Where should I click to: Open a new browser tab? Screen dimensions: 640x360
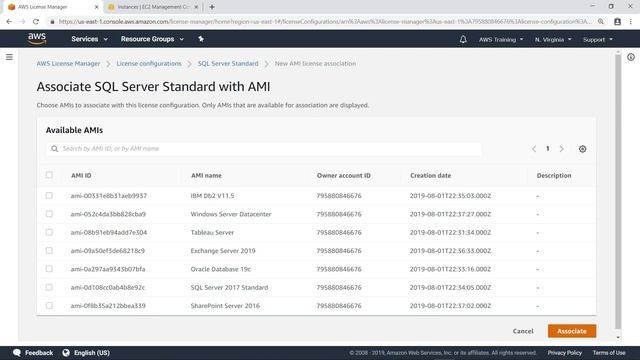pyautogui.click(x=212, y=7)
